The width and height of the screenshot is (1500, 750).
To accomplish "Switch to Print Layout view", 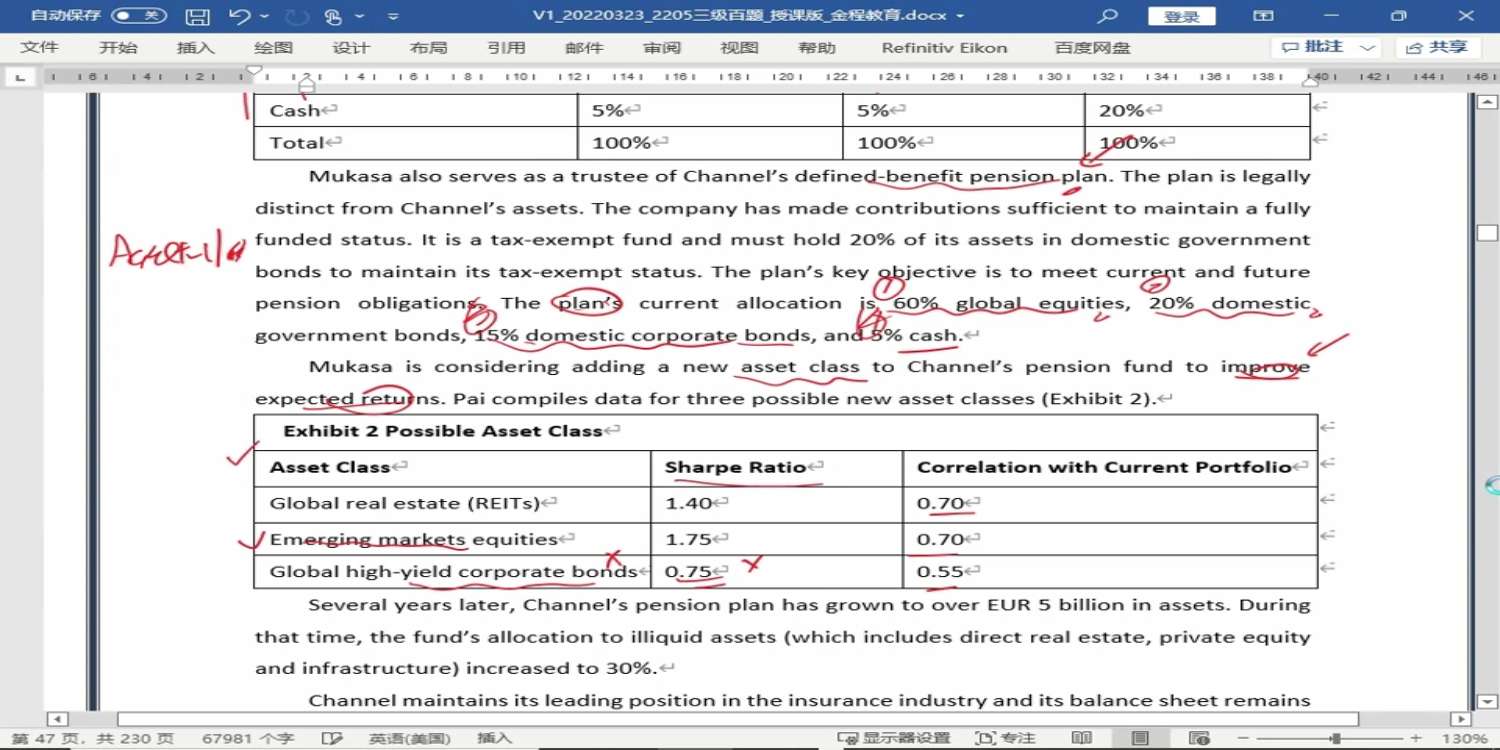I will tap(1140, 738).
